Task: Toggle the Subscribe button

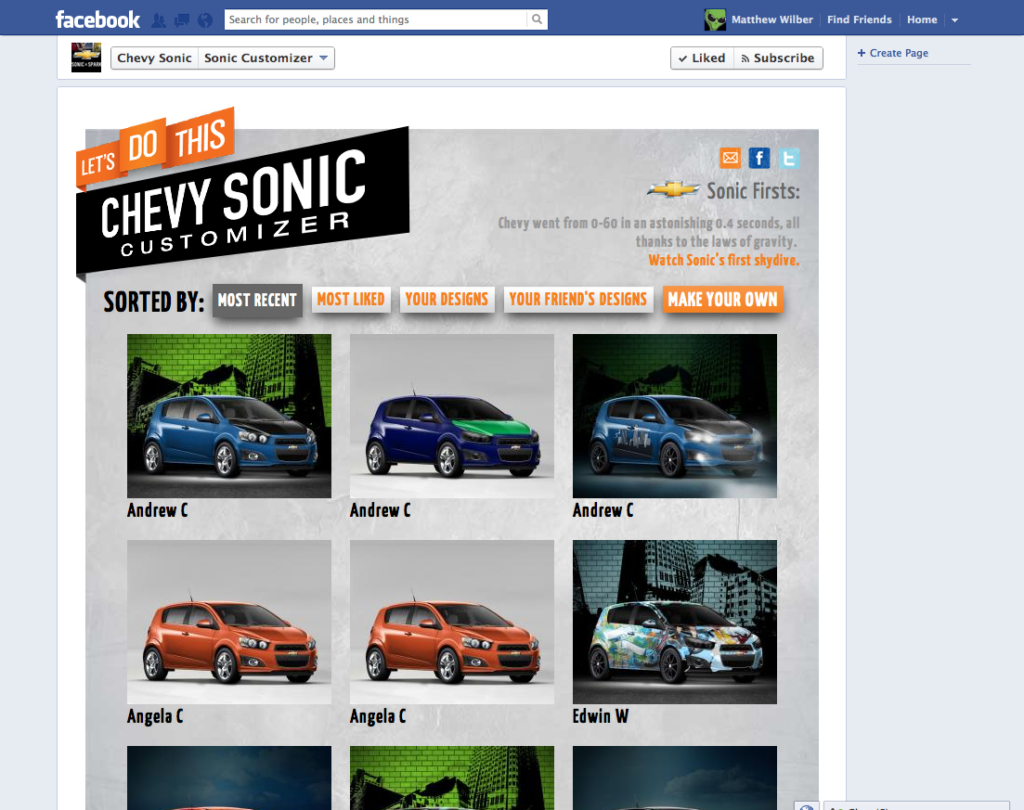Action: point(778,58)
